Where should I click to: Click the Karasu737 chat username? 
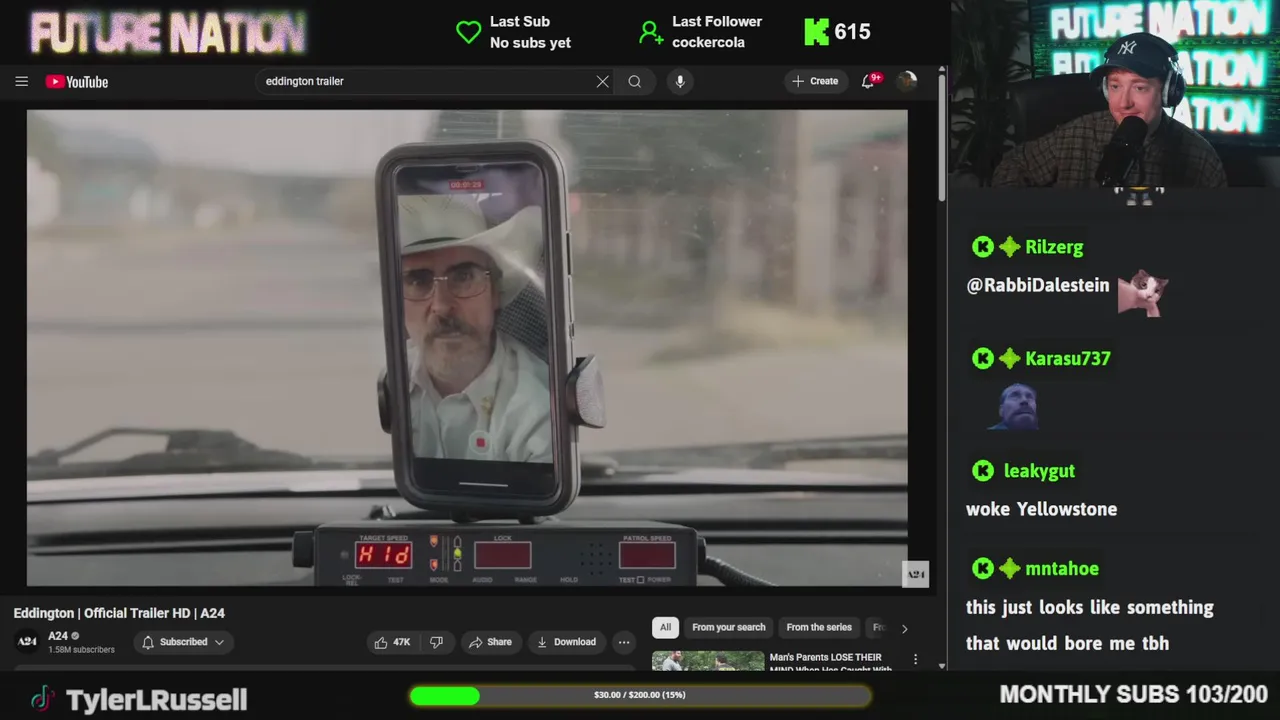[1067, 359]
